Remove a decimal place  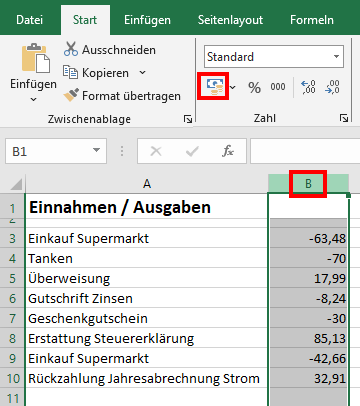coord(332,87)
